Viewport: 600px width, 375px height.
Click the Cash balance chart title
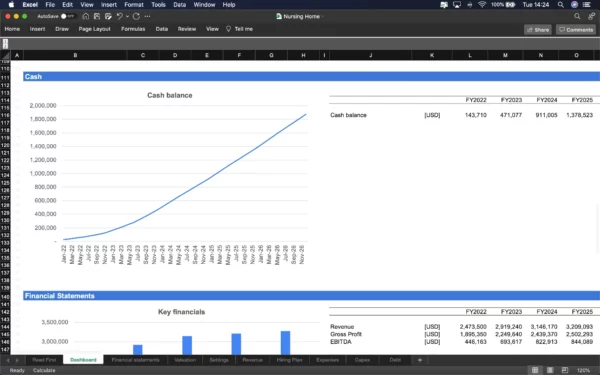click(x=170, y=95)
